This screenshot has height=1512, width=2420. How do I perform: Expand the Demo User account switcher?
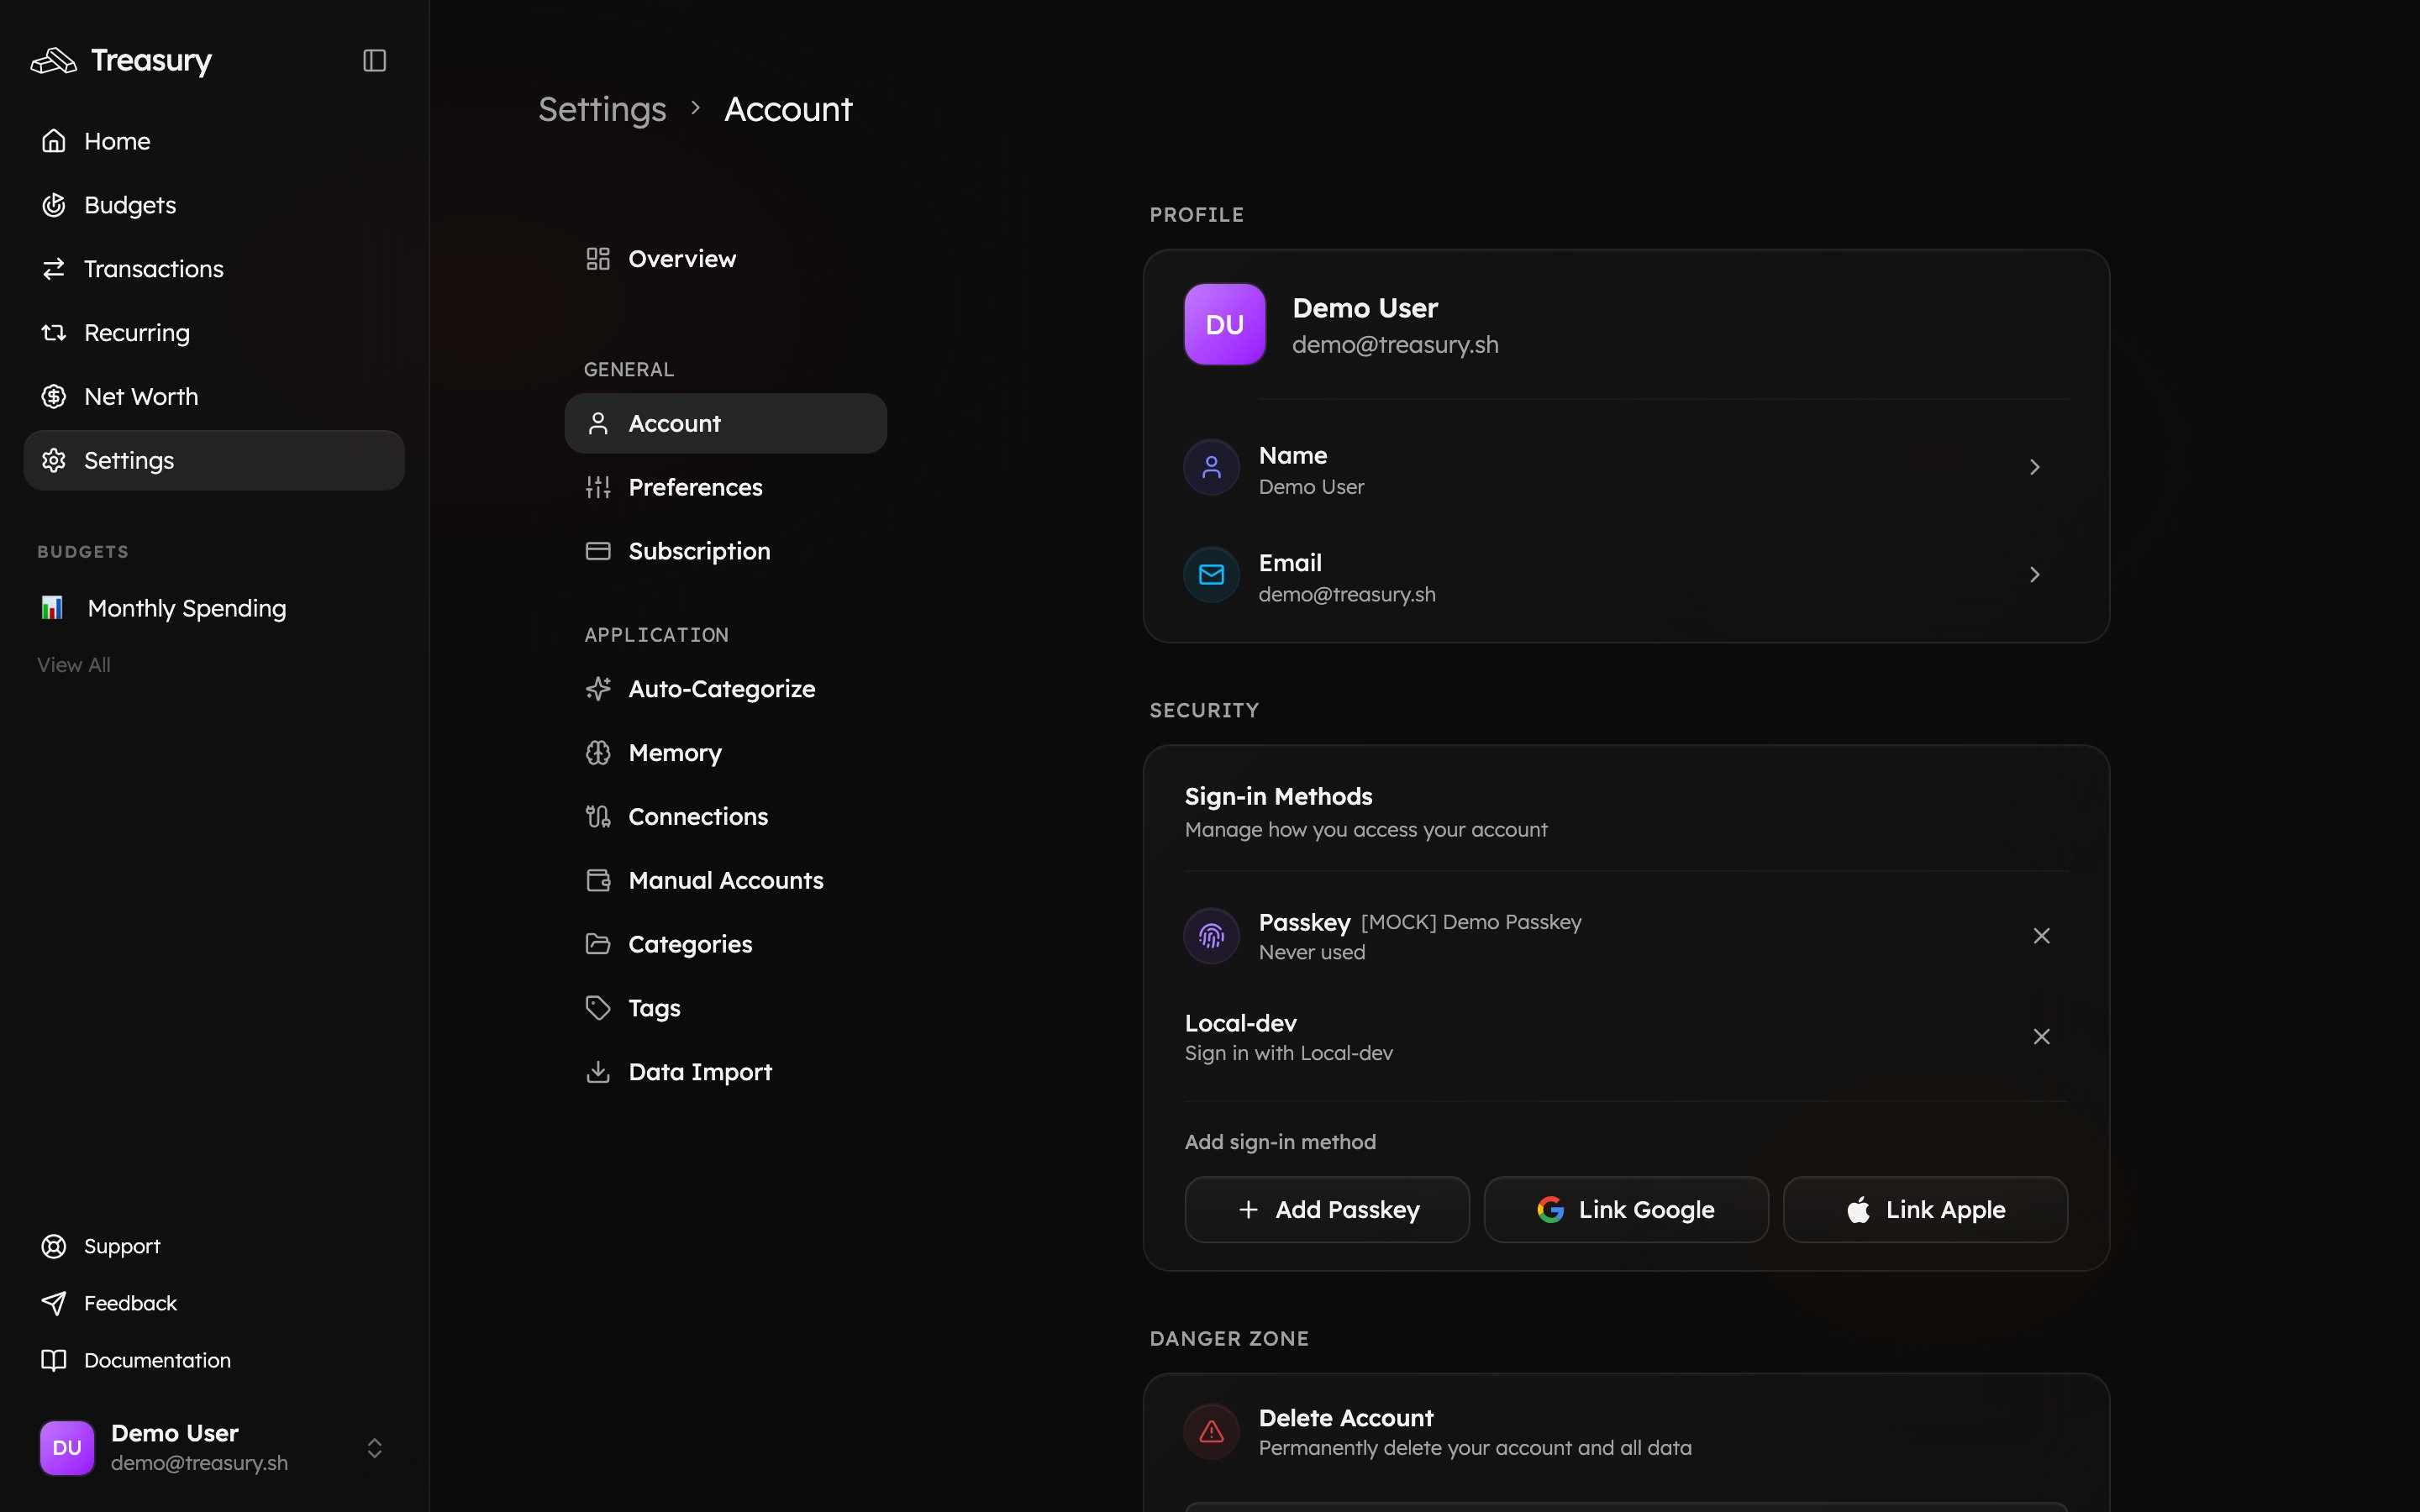click(374, 1448)
